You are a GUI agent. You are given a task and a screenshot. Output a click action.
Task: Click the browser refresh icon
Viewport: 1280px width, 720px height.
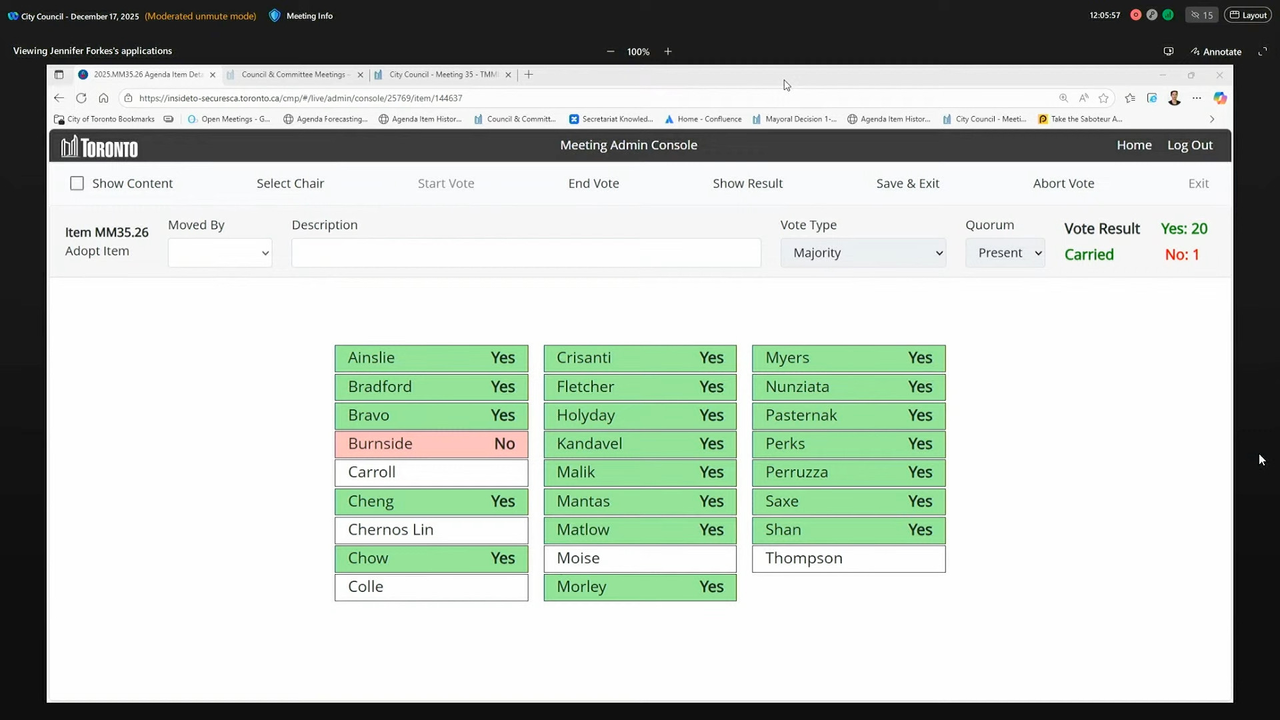click(81, 98)
